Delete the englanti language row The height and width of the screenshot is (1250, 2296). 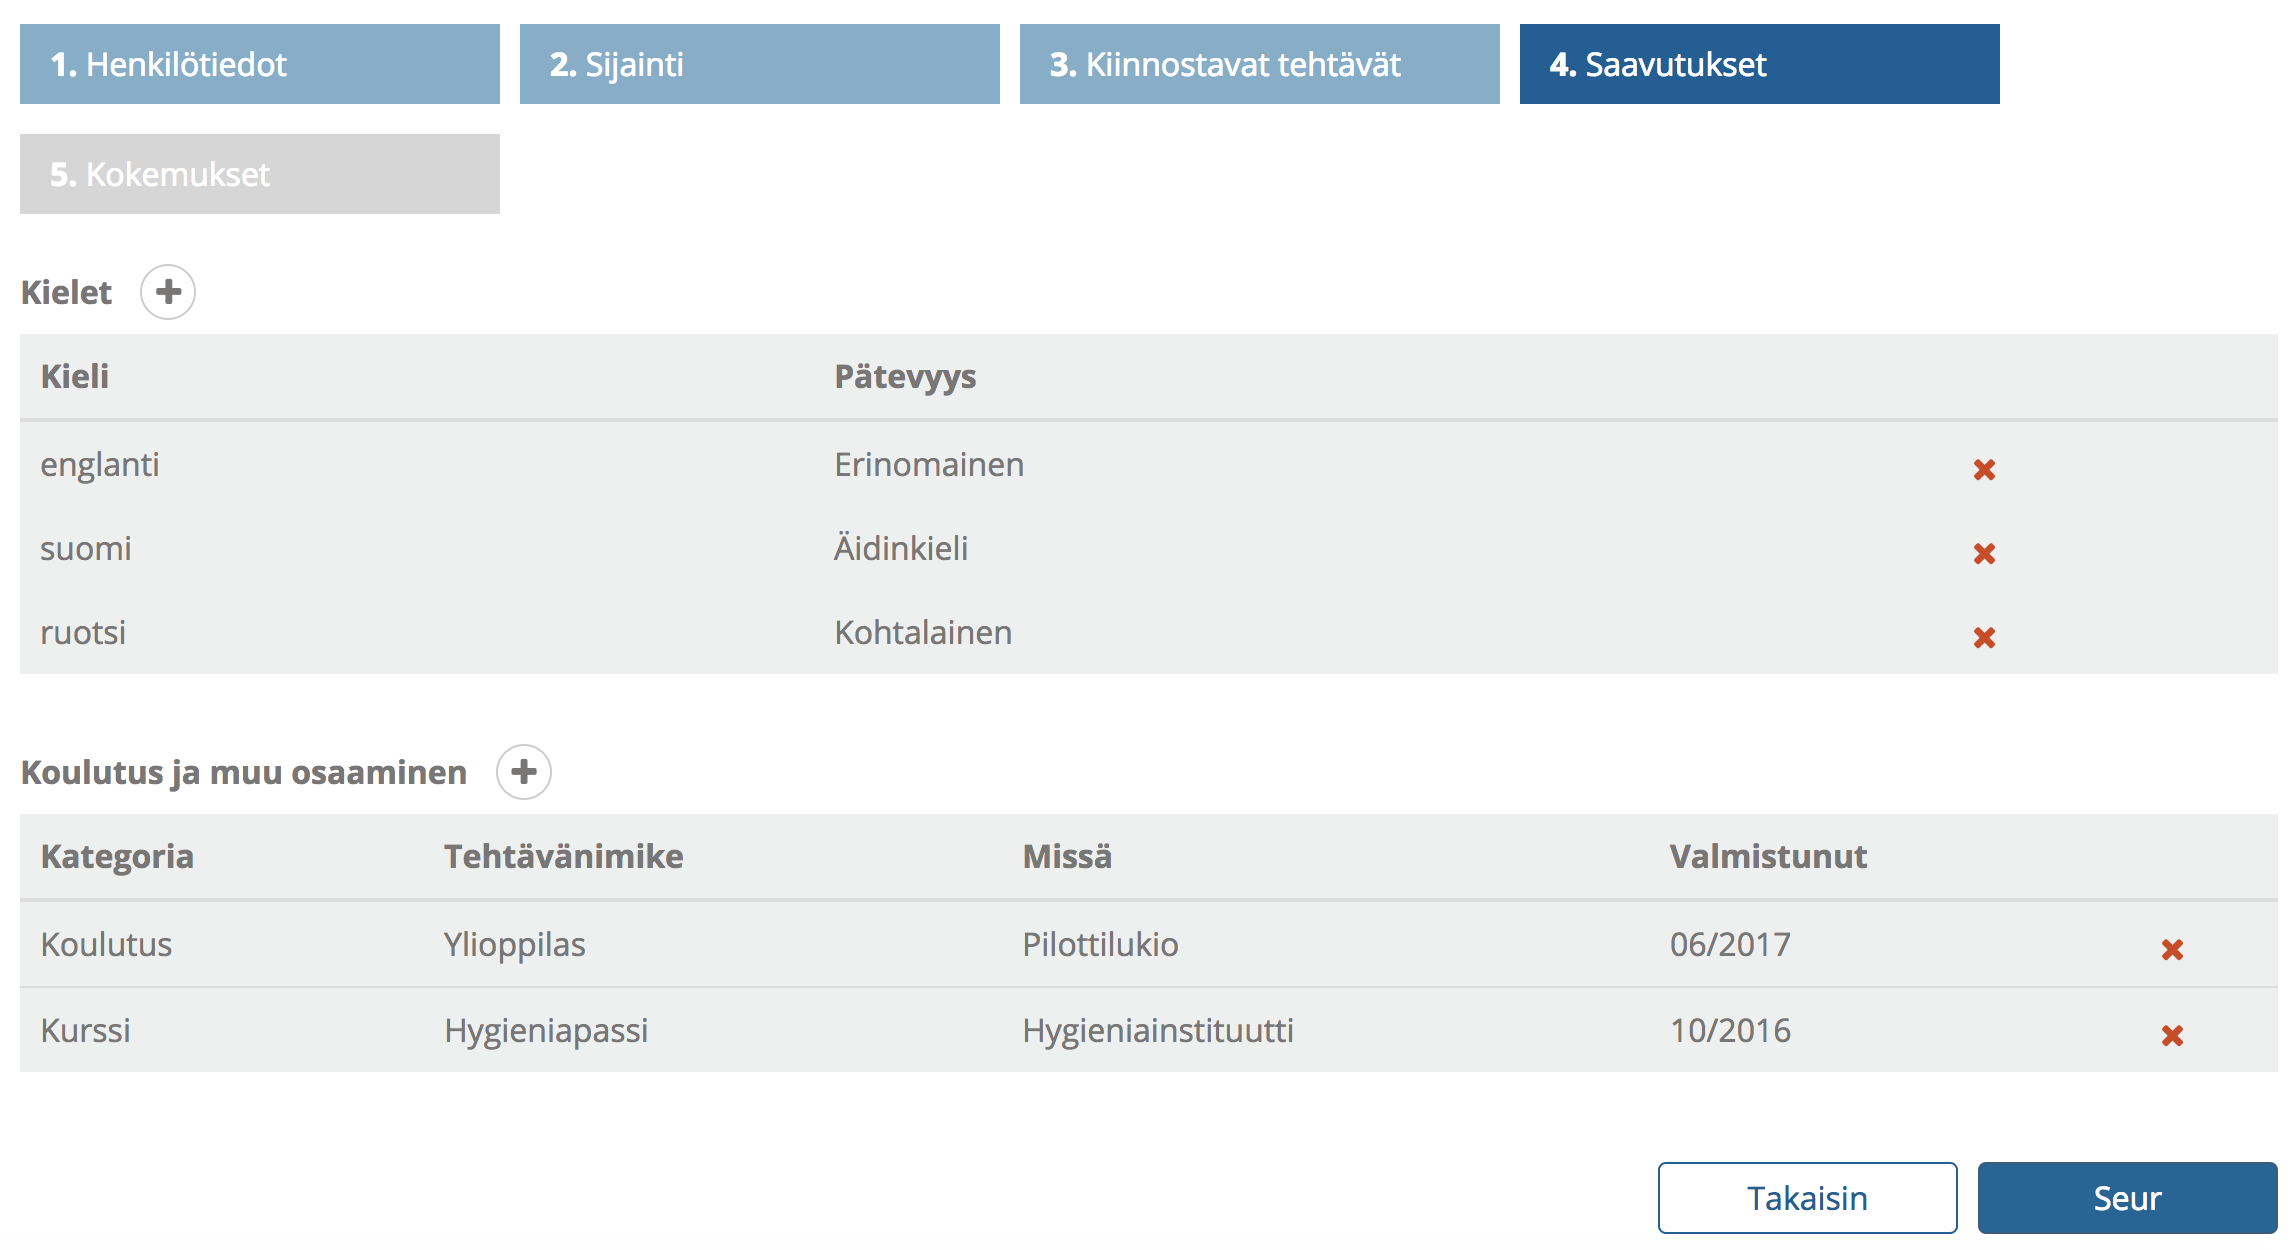pyautogui.click(x=1984, y=469)
